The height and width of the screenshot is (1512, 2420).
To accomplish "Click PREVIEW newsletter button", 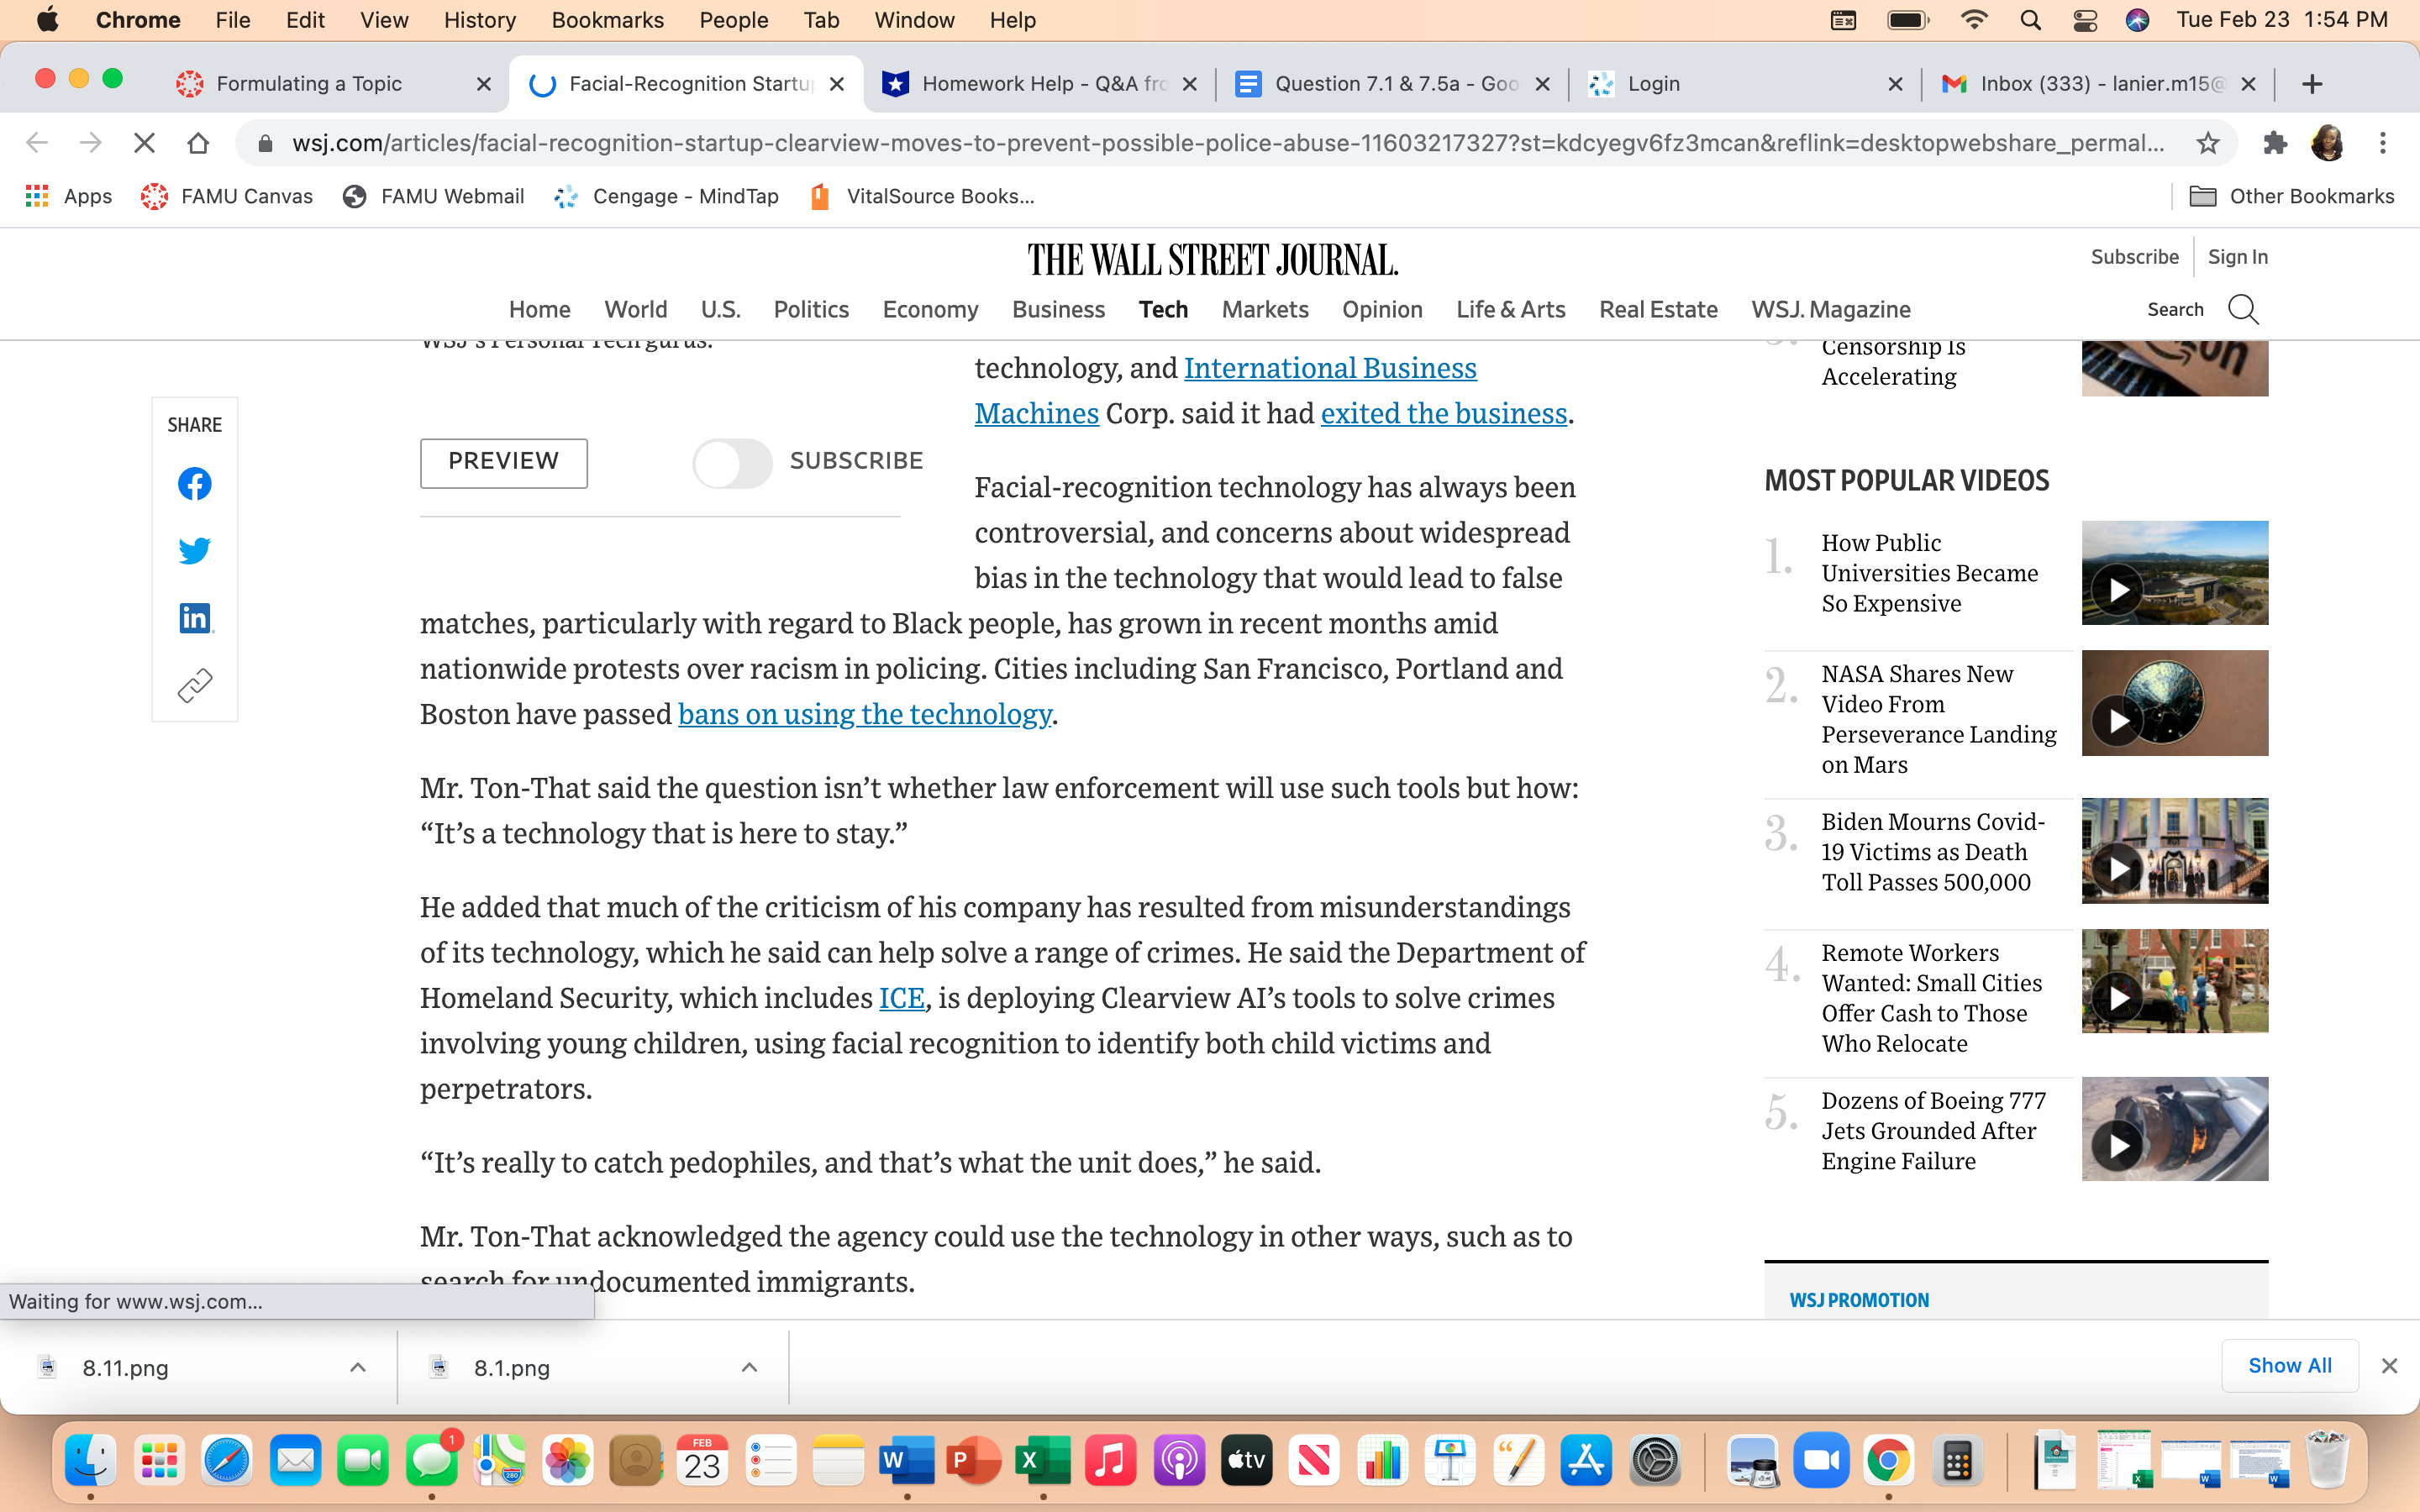I will coord(503,462).
